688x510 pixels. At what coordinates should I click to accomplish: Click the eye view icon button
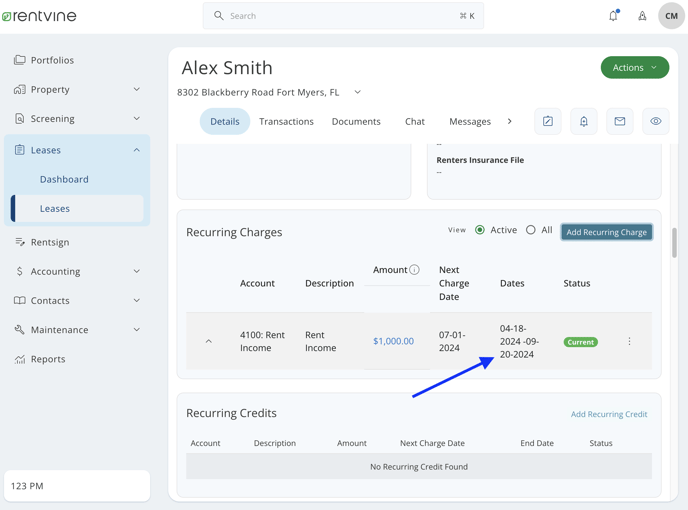tap(656, 121)
